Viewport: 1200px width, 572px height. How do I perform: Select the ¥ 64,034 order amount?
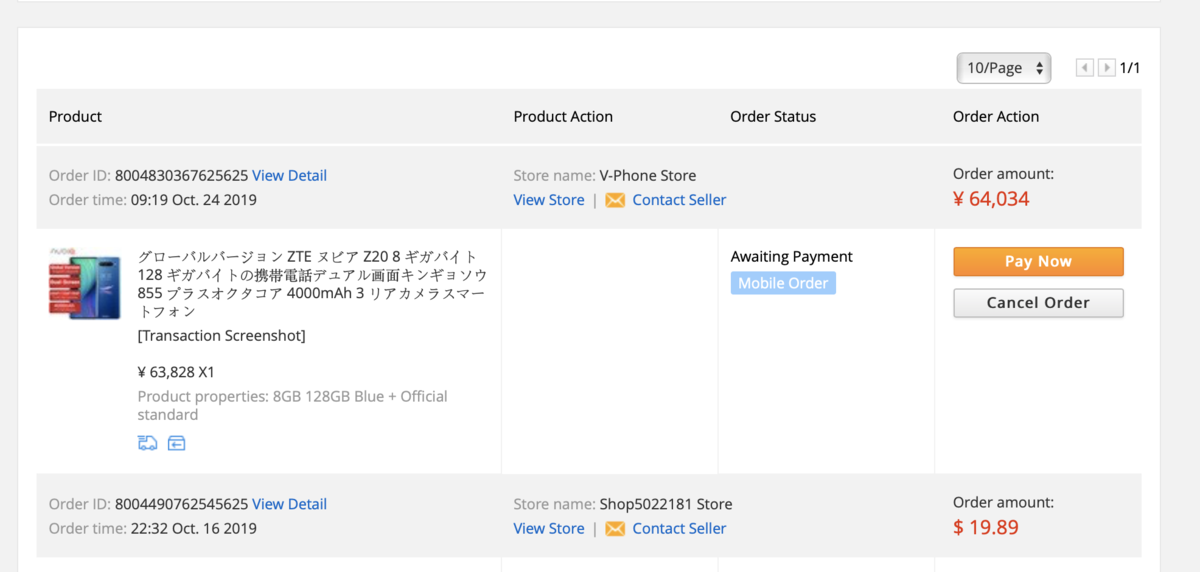coord(991,199)
